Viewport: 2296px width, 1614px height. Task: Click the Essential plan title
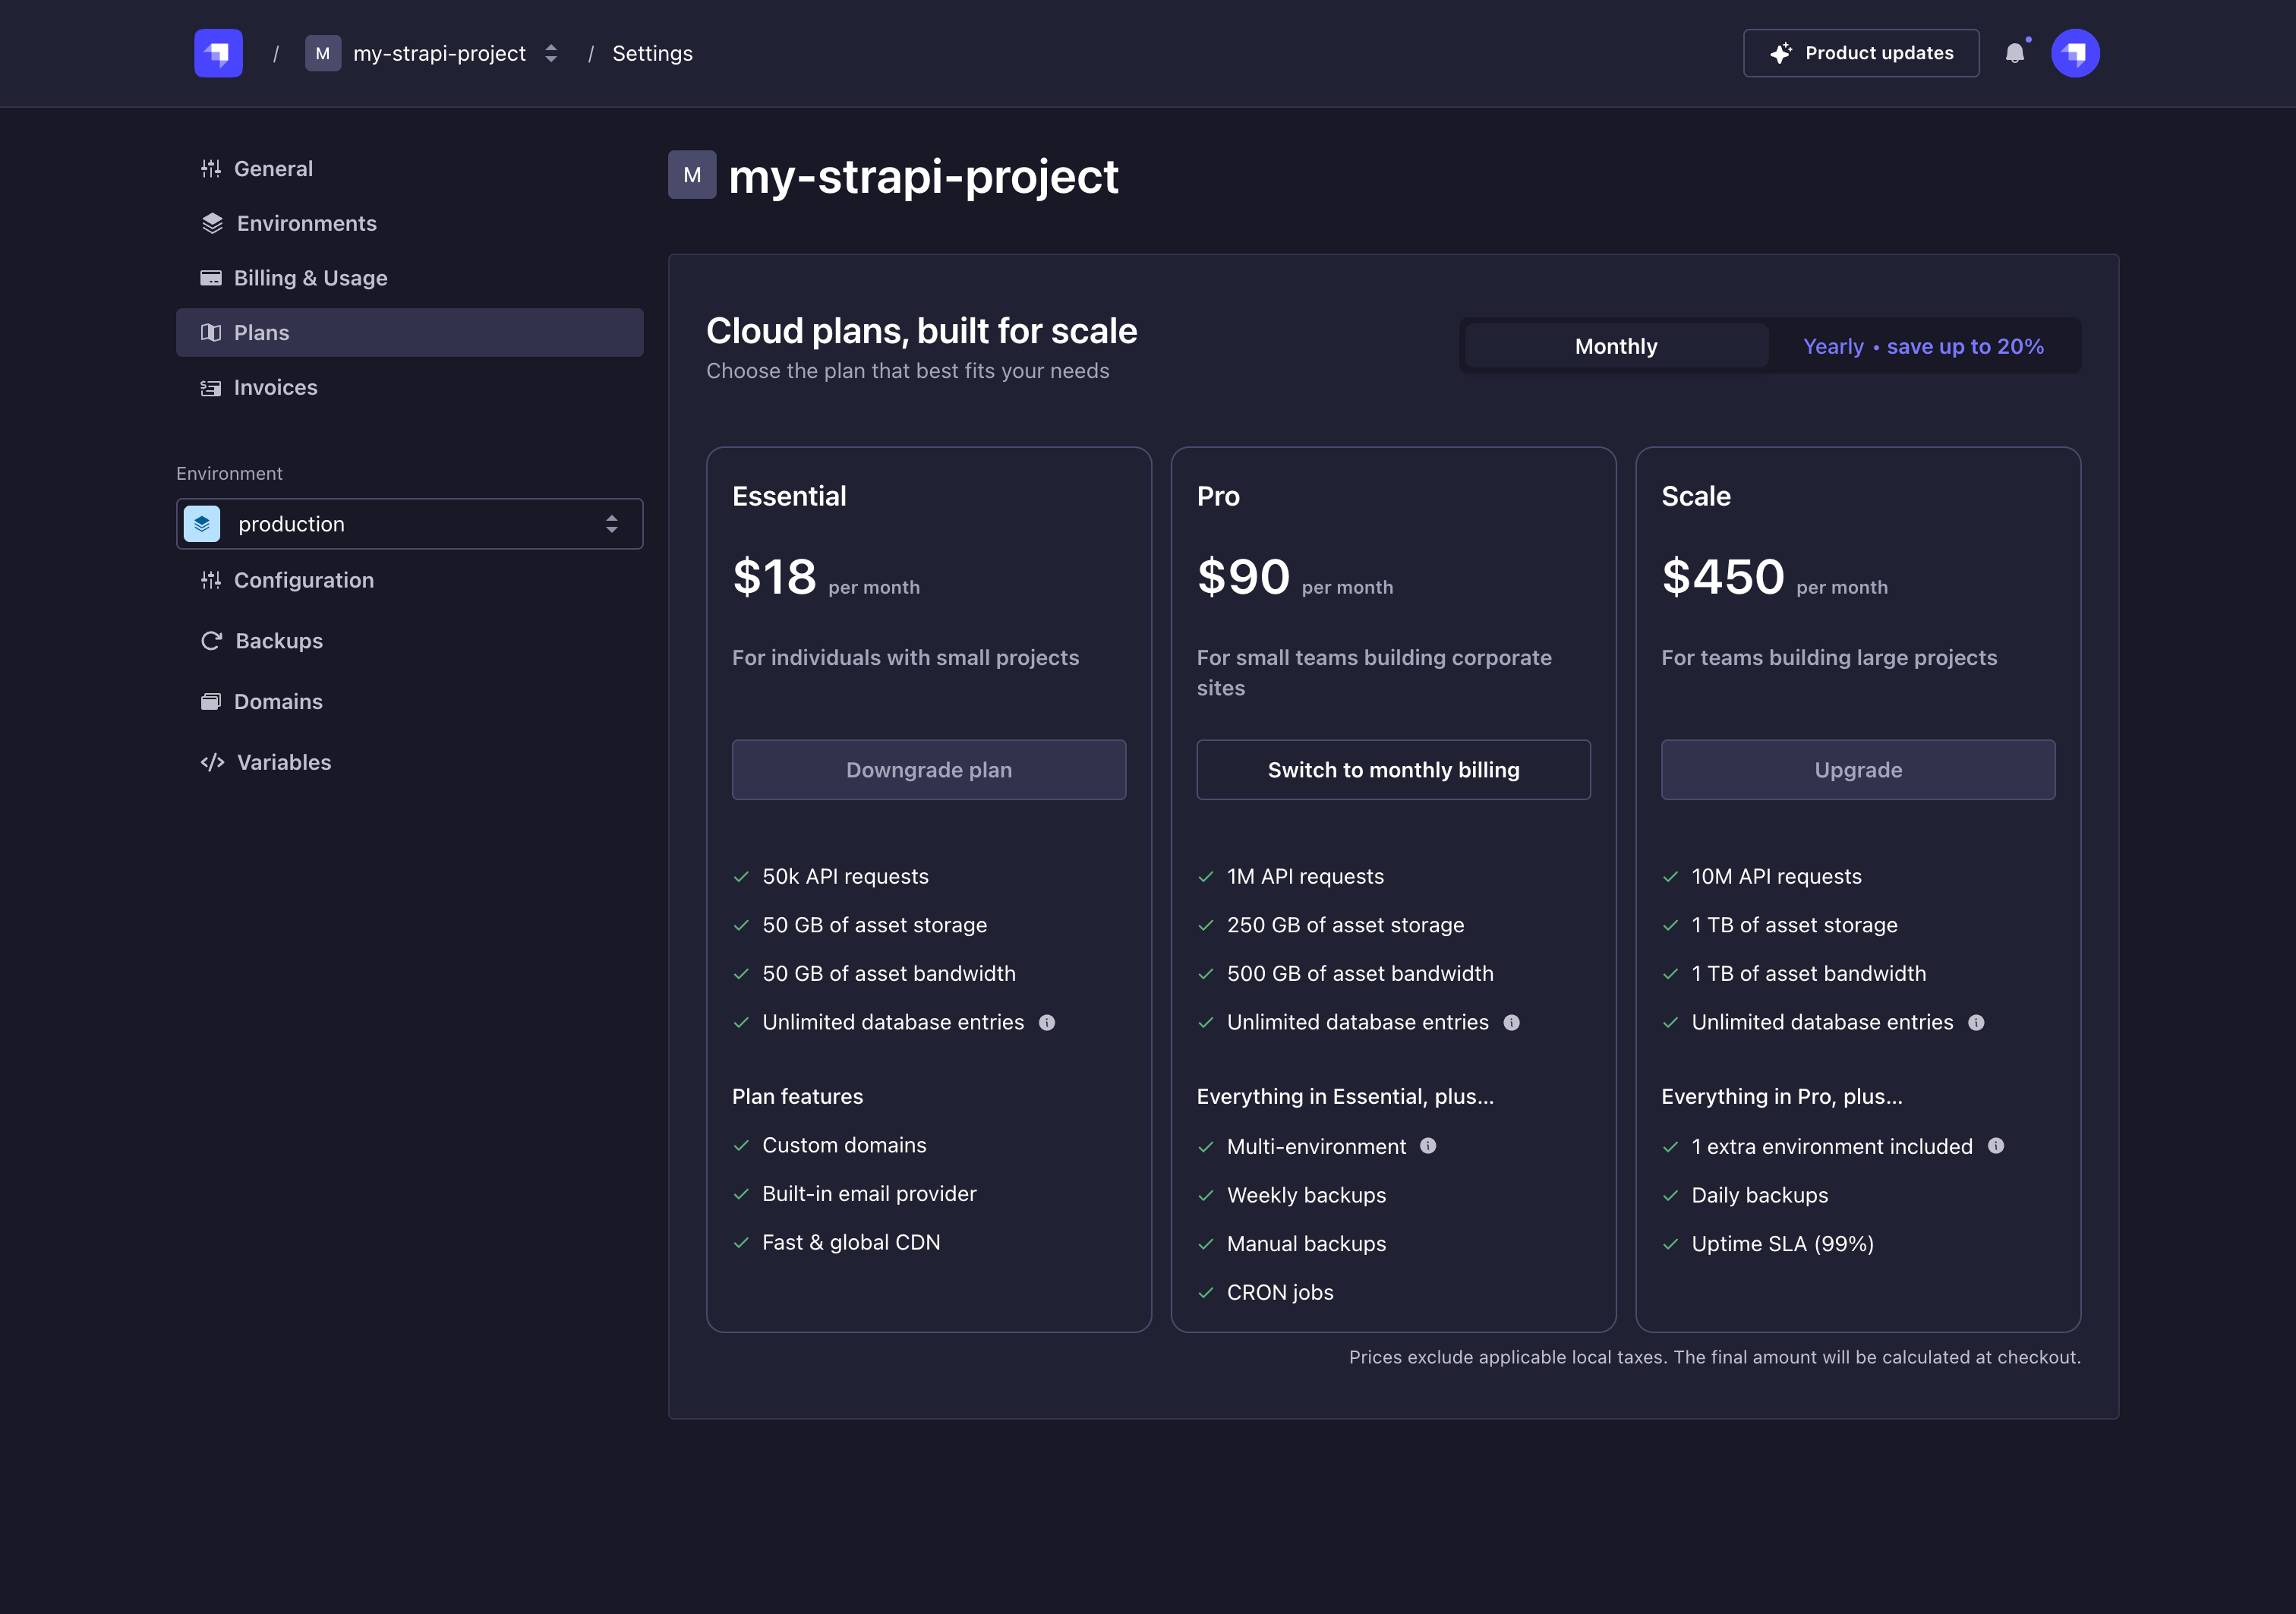point(789,496)
